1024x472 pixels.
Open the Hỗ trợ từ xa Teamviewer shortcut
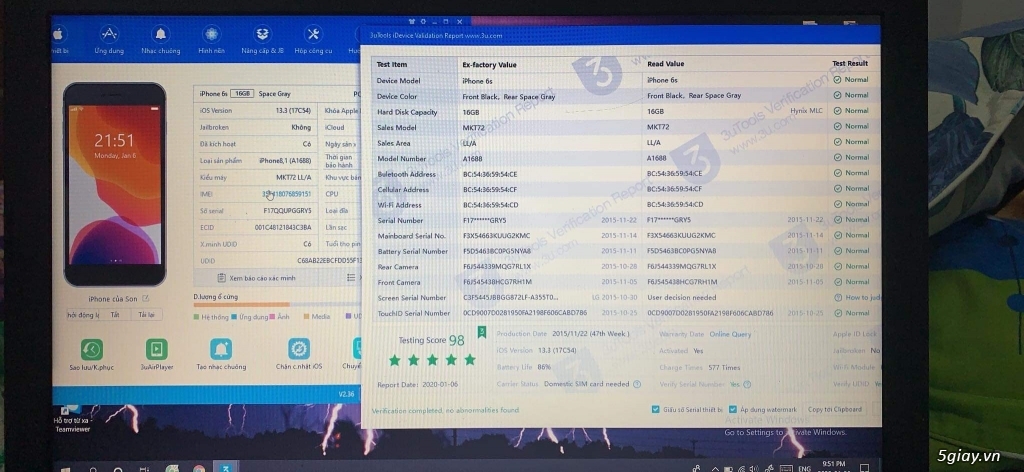pyautogui.click(x=72, y=420)
